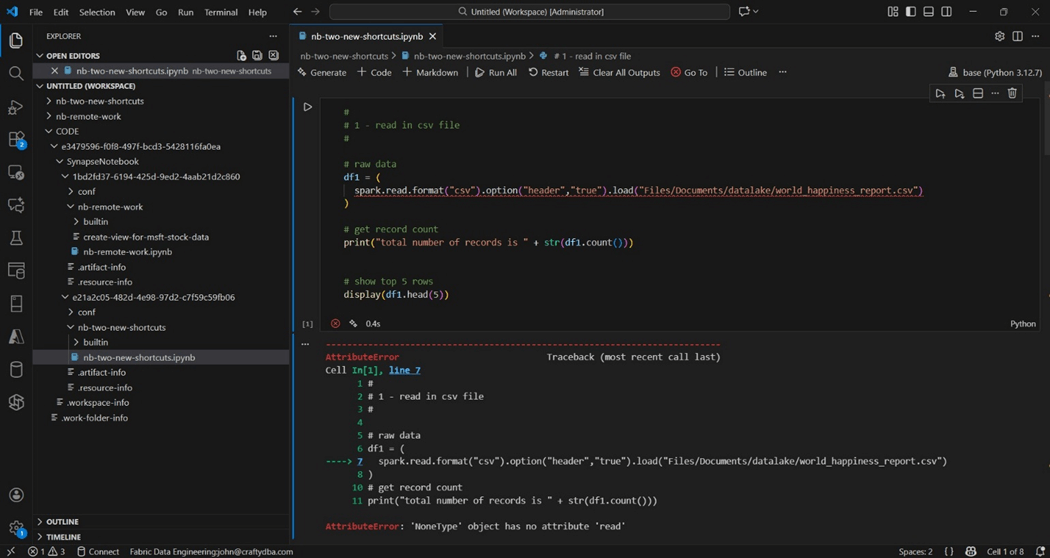1050x558 pixels.
Task: Delete the cell with trash icon
Action: pos(1012,93)
